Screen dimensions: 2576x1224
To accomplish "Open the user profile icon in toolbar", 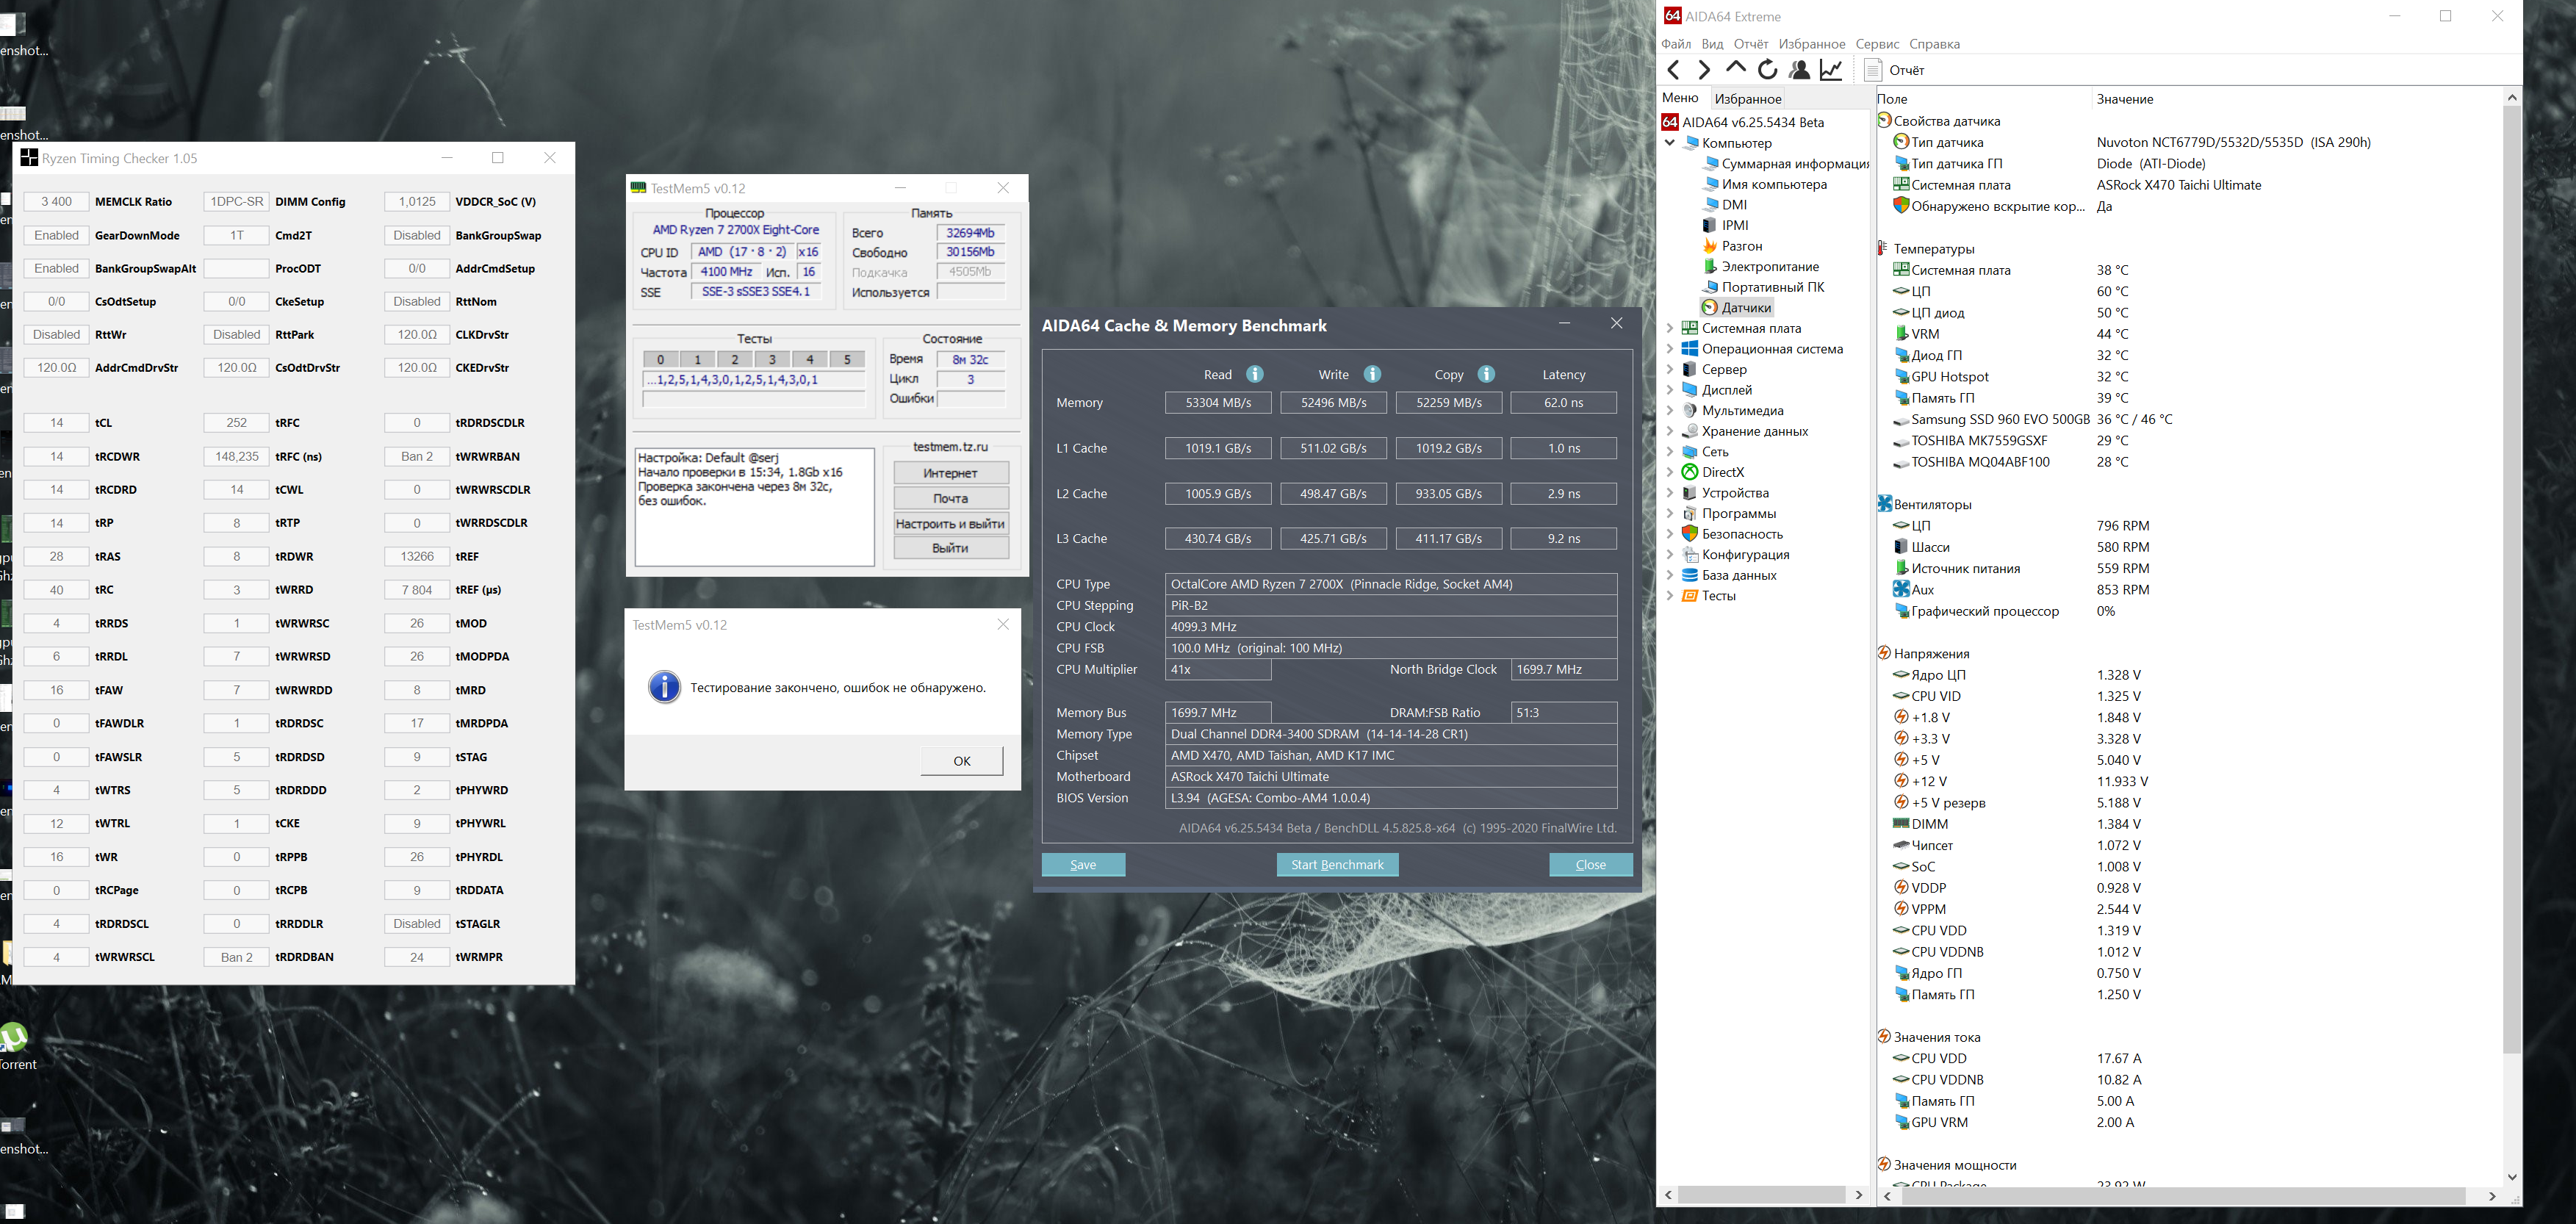I will click(x=1799, y=70).
